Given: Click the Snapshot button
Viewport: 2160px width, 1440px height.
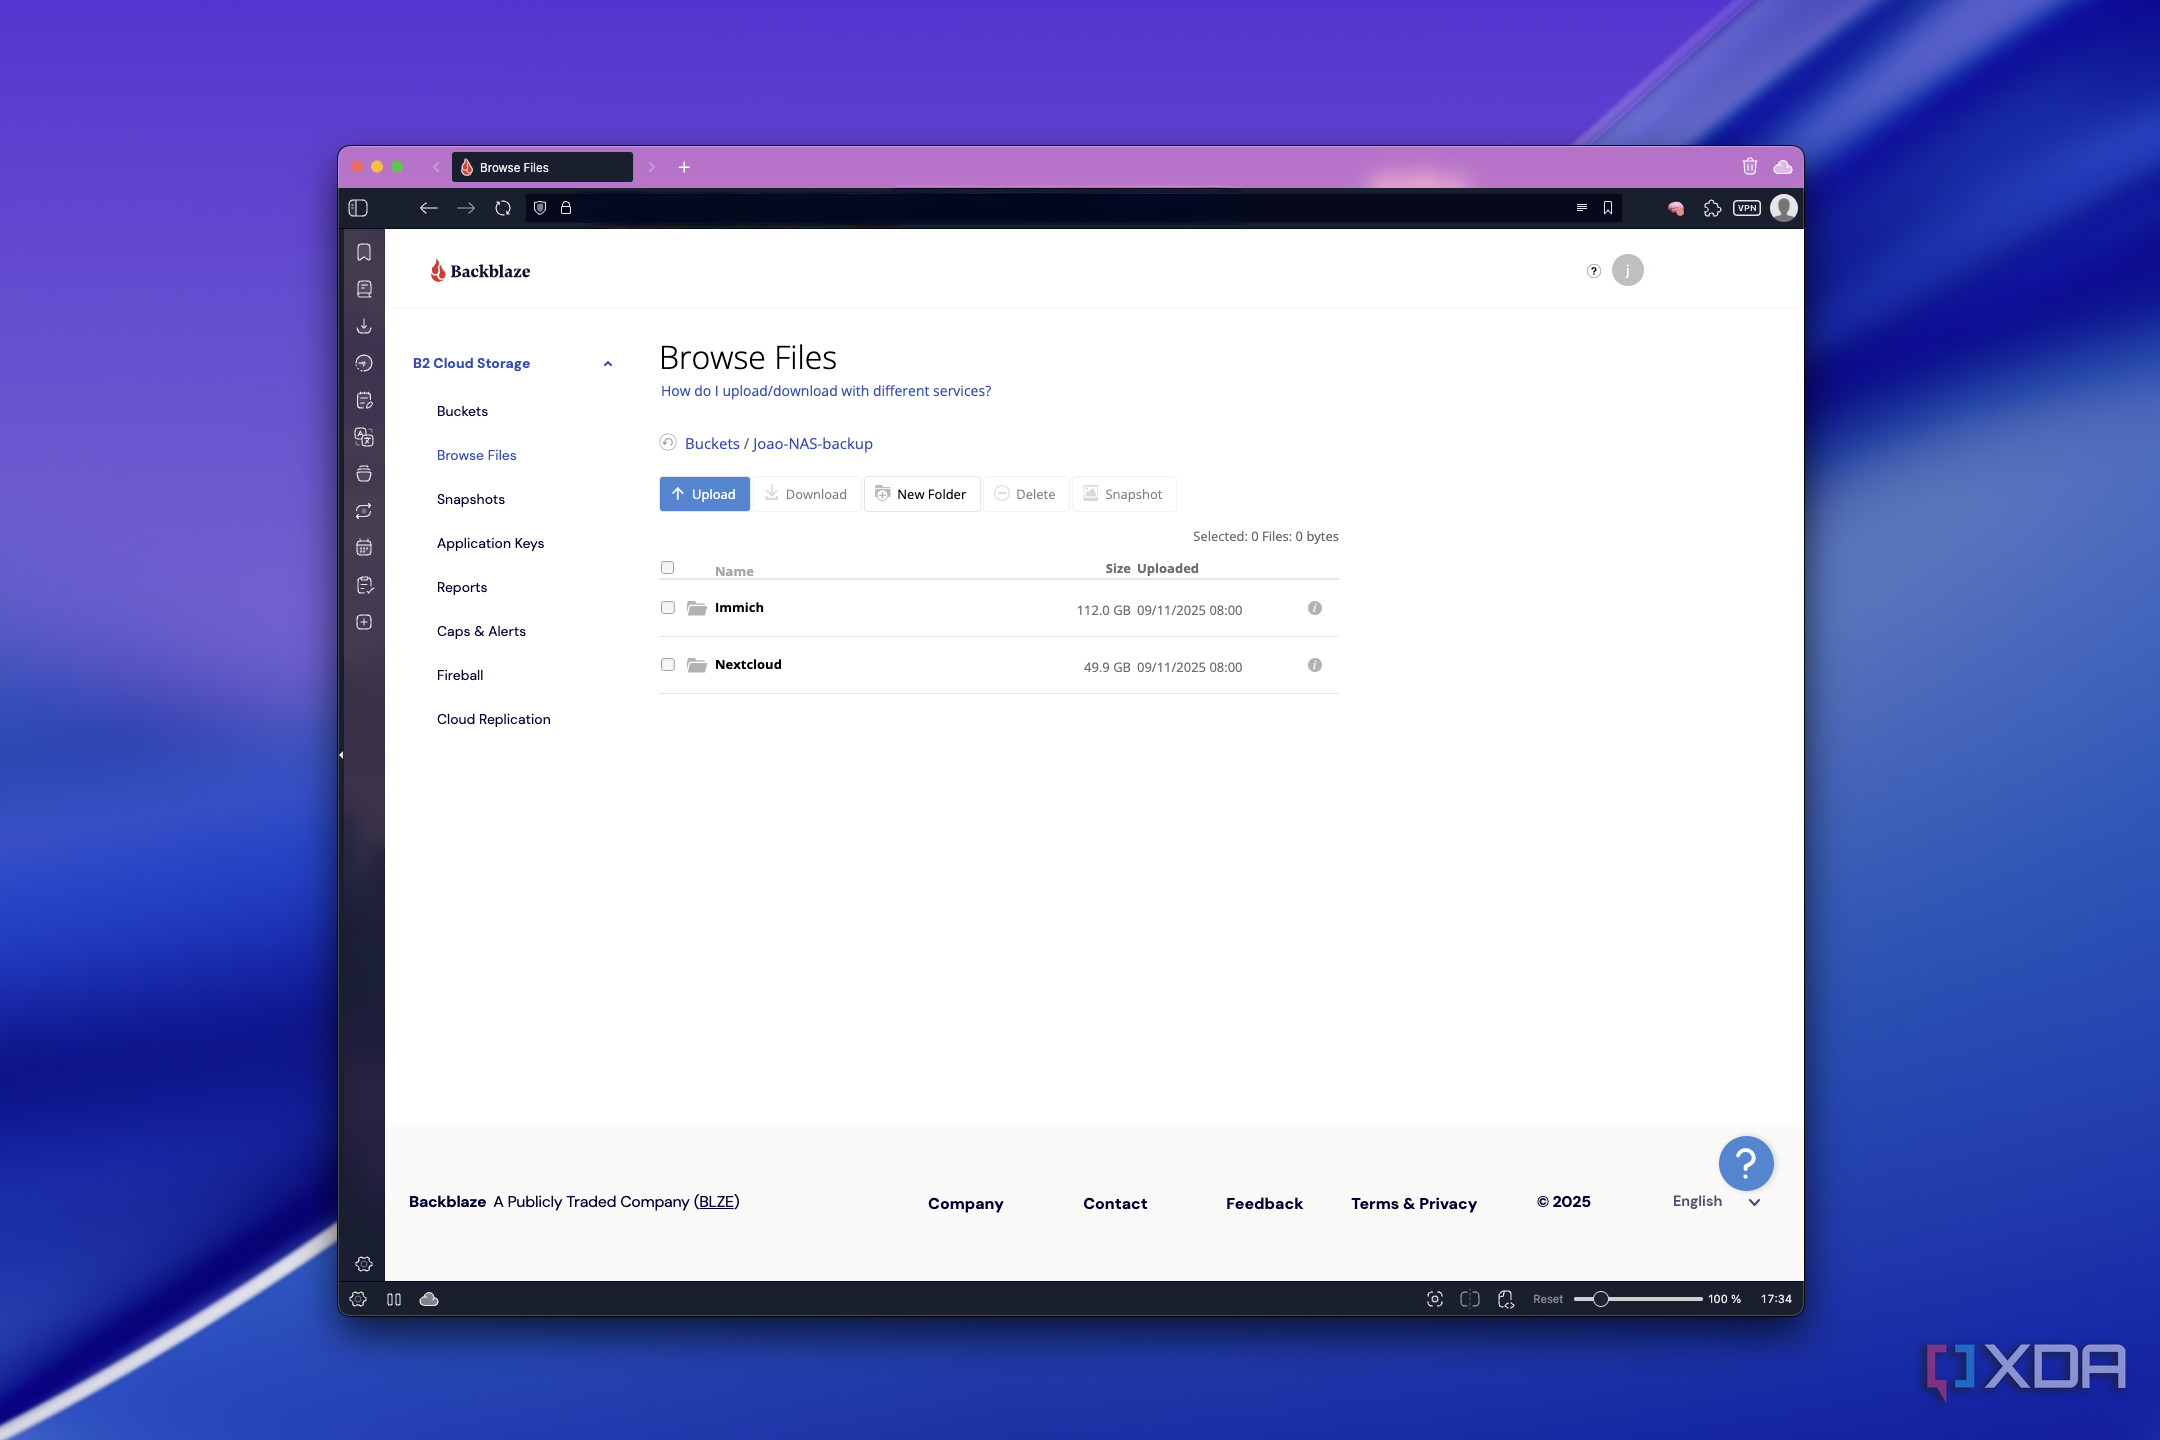Looking at the screenshot, I should [1123, 494].
